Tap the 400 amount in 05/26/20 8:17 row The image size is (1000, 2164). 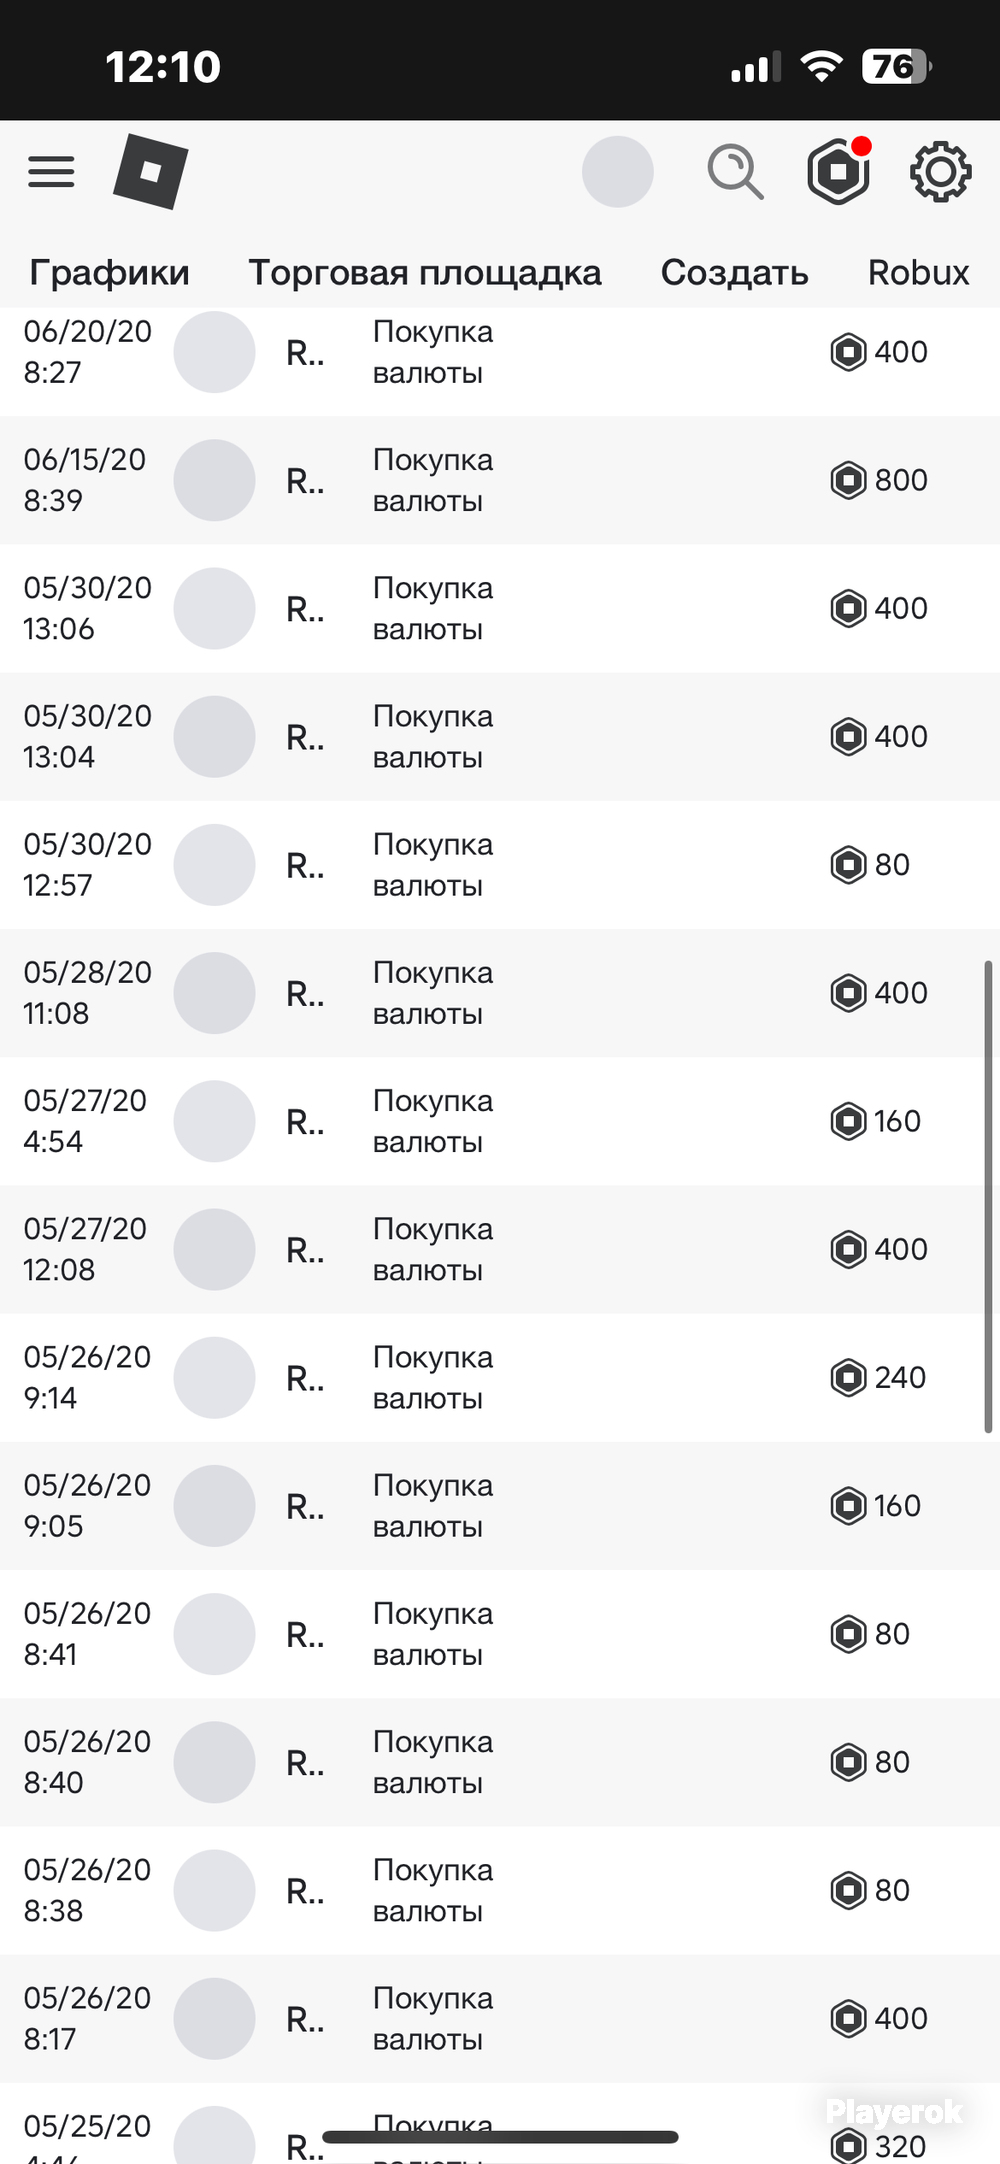pos(901,2018)
